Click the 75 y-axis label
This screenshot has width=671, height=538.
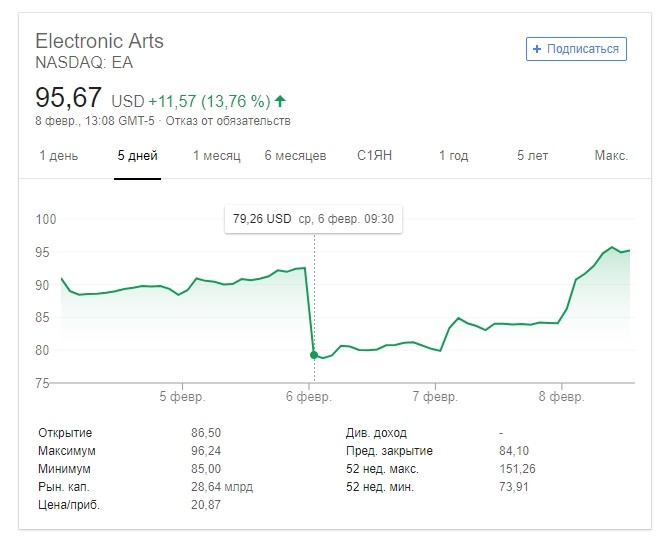click(x=42, y=383)
